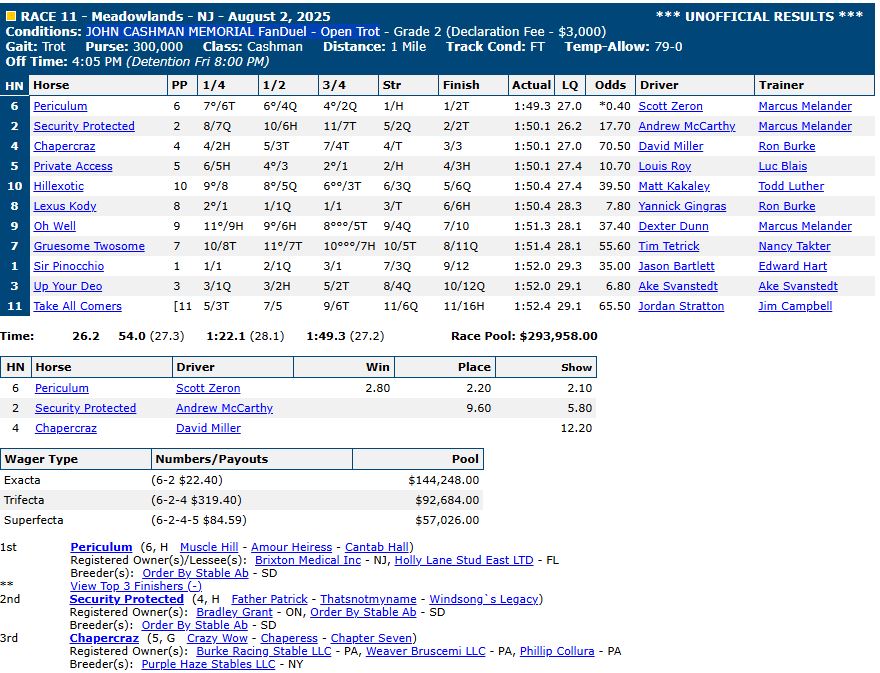Open trainer Luc Blais link
This screenshot has height=673, width=880.
coord(783,166)
